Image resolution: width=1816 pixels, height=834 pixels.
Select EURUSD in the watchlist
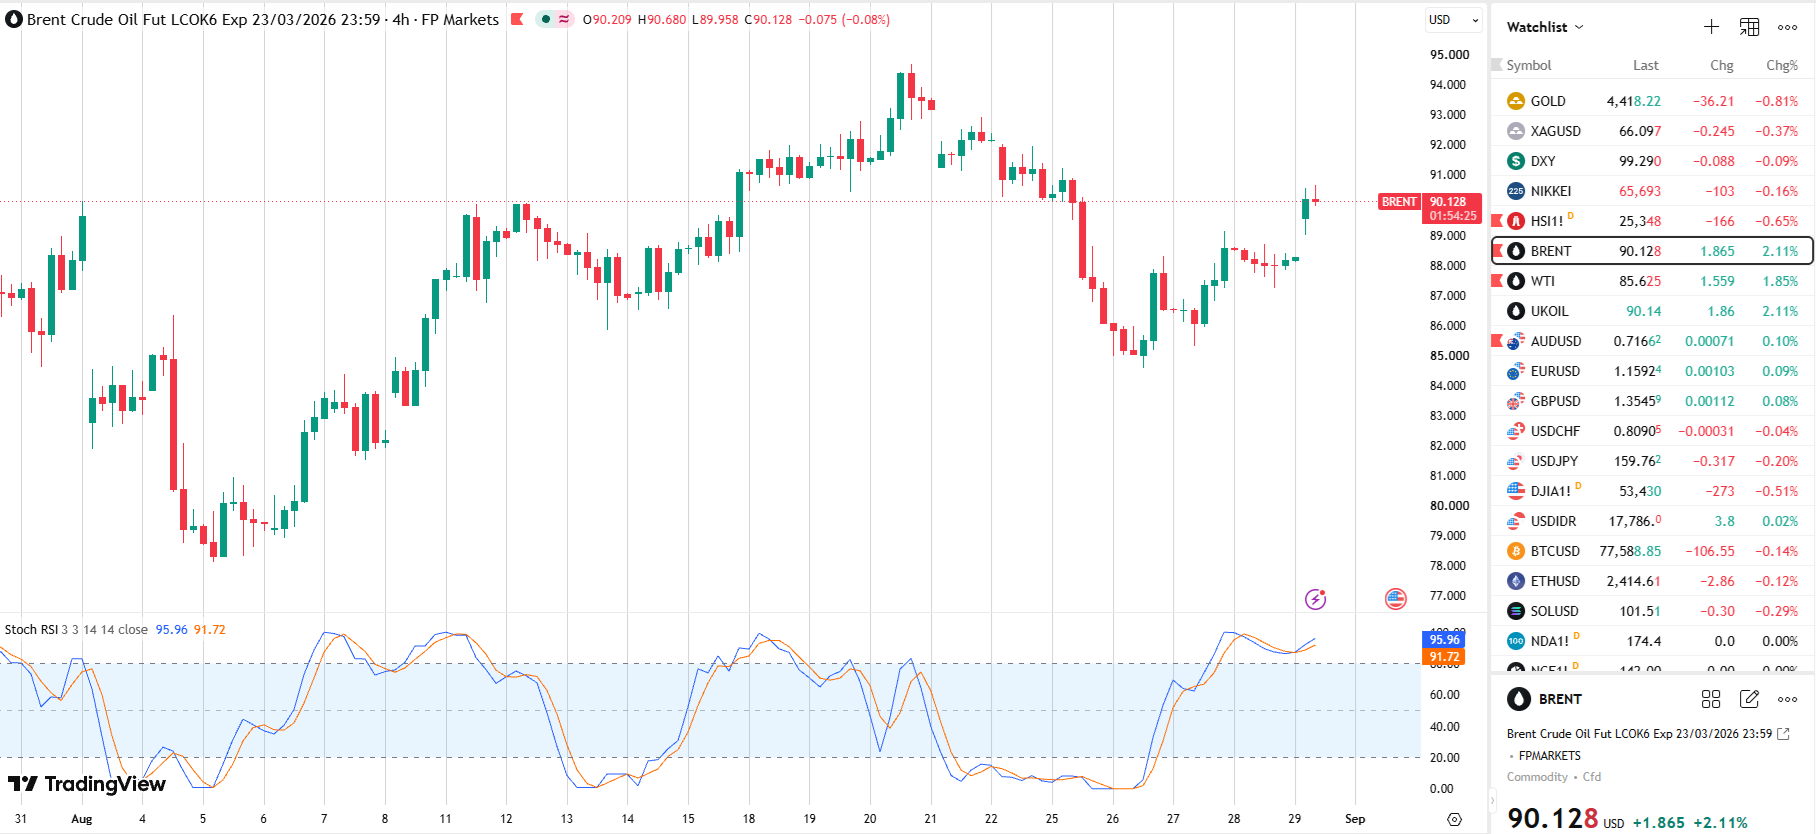pyautogui.click(x=1652, y=371)
